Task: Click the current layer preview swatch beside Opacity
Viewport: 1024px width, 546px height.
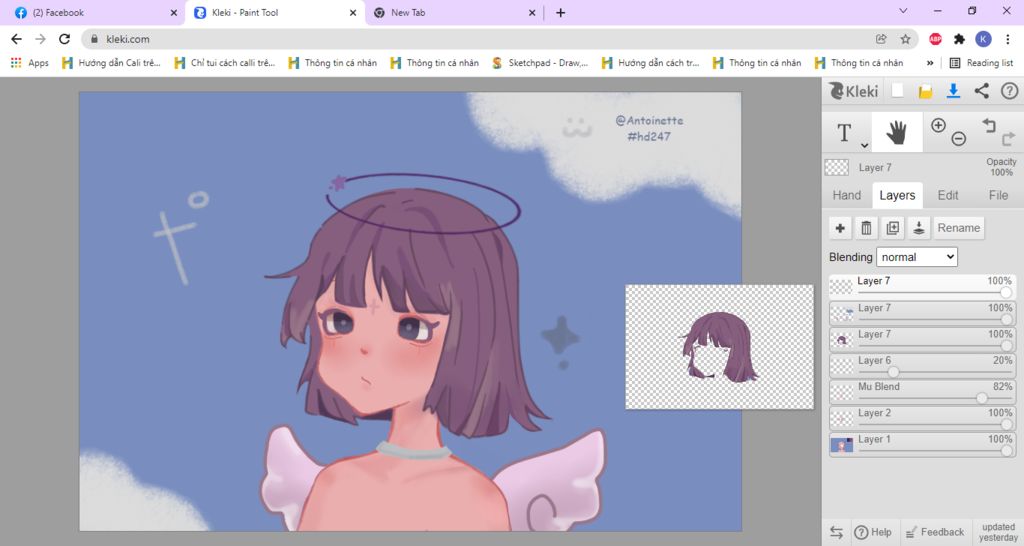Action: click(837, 167)
